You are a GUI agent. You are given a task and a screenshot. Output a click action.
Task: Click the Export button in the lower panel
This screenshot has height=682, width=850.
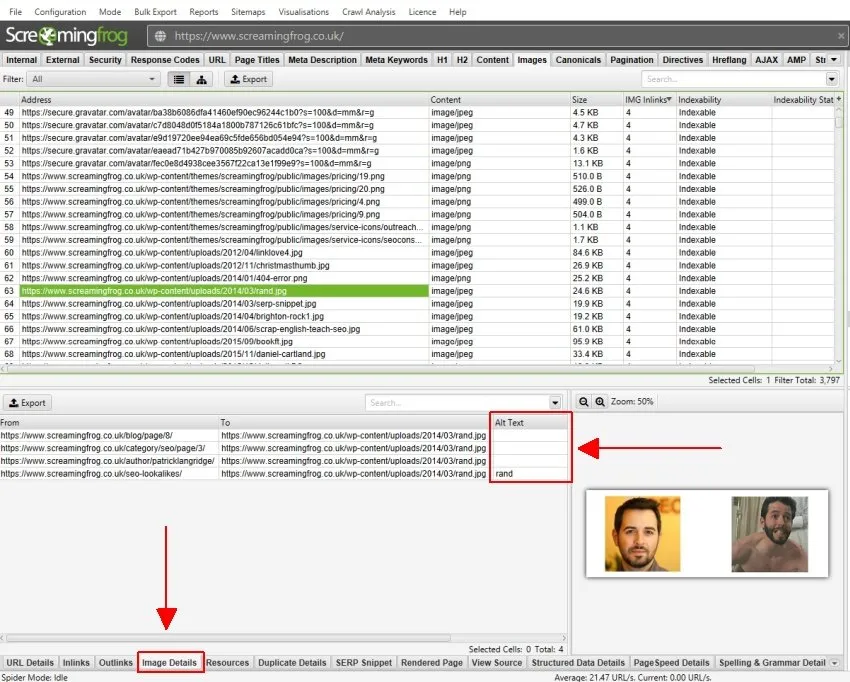(x=27, y=403)
